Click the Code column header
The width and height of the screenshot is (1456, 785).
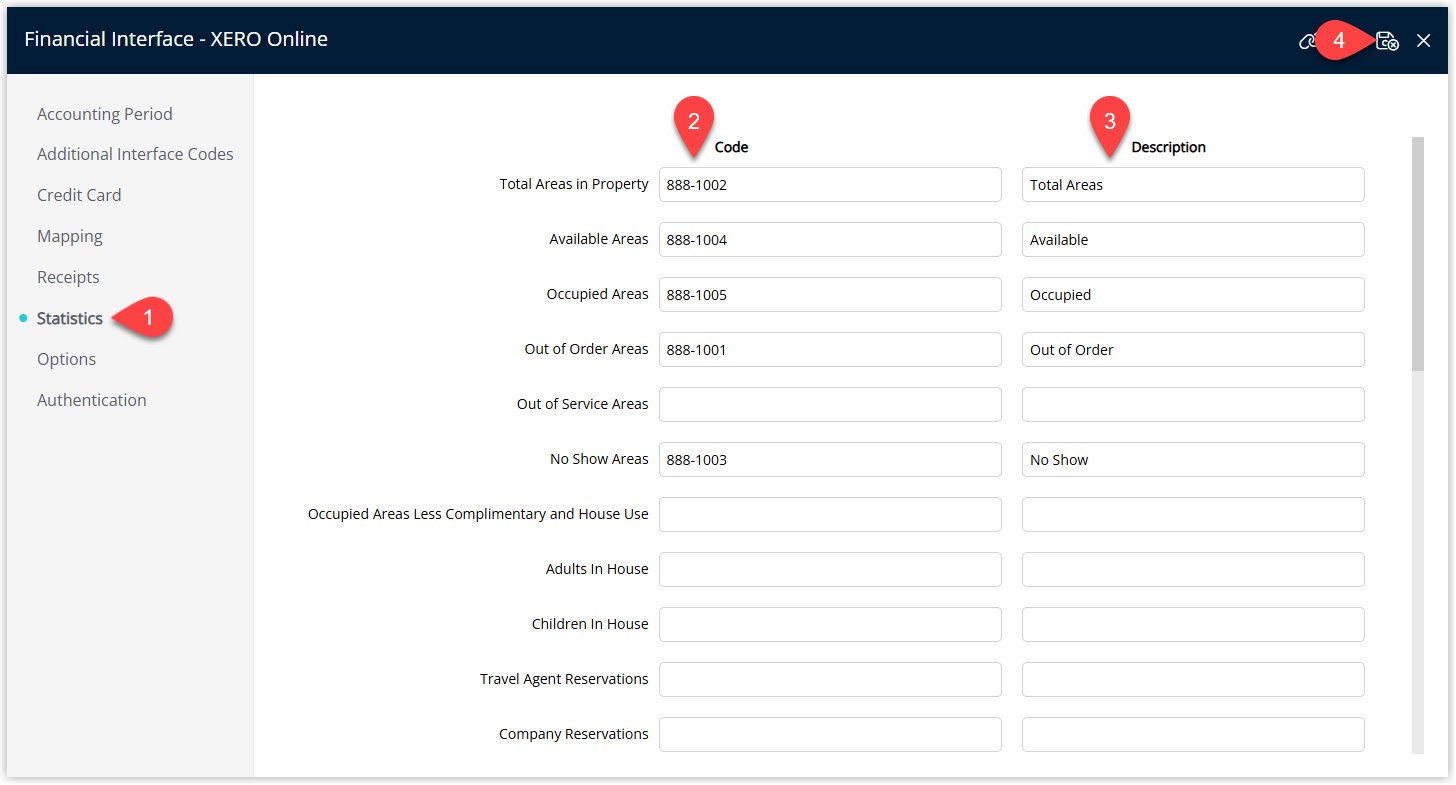coord(731,147)
